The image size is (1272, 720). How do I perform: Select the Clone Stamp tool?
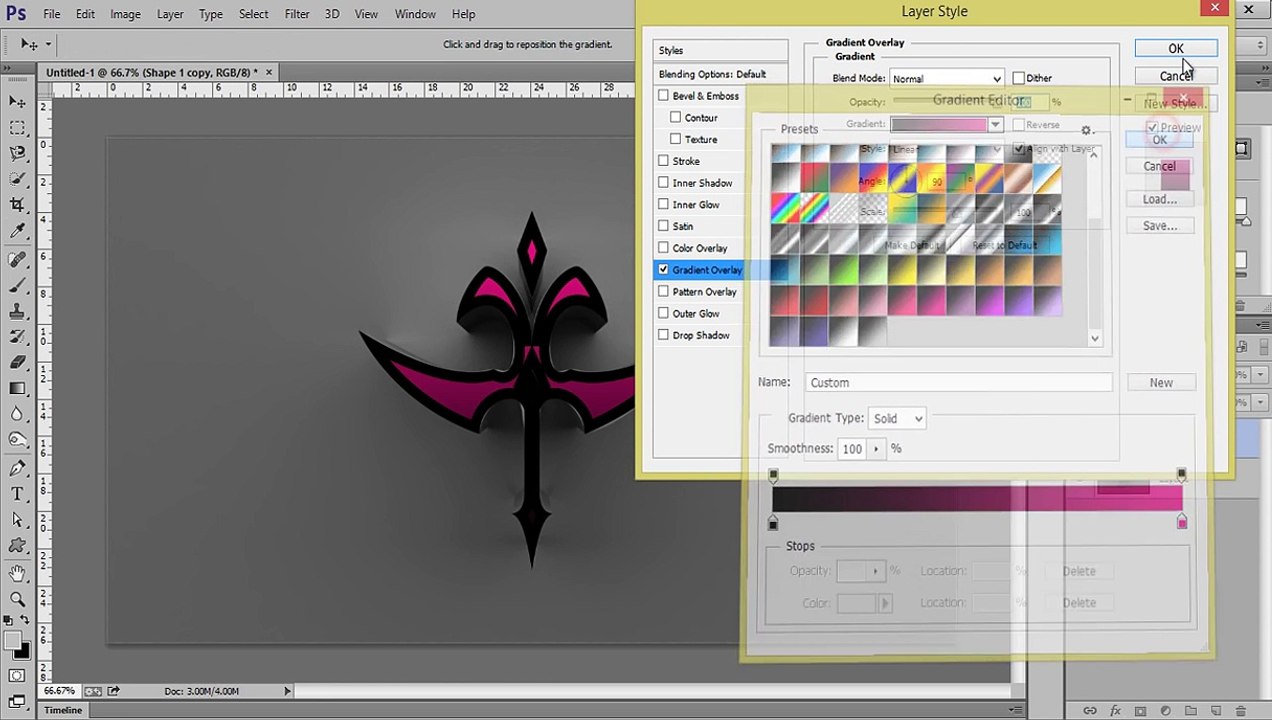pyautogui.click(x=18, y=311)
